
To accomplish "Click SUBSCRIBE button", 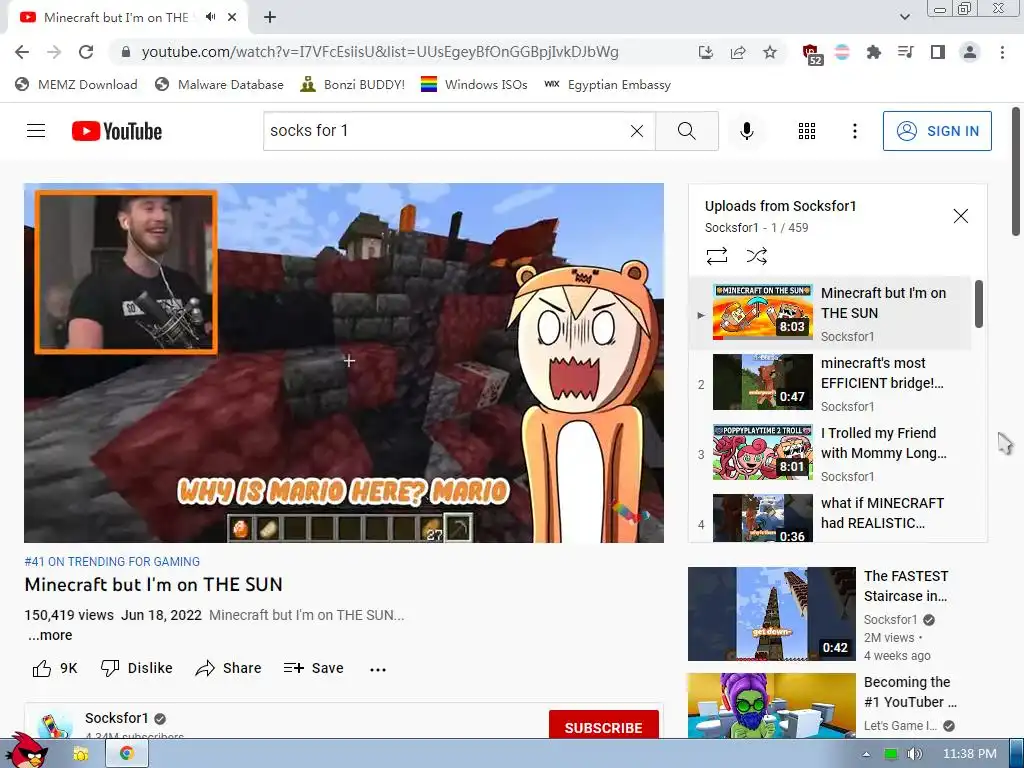I will (603, 726).
